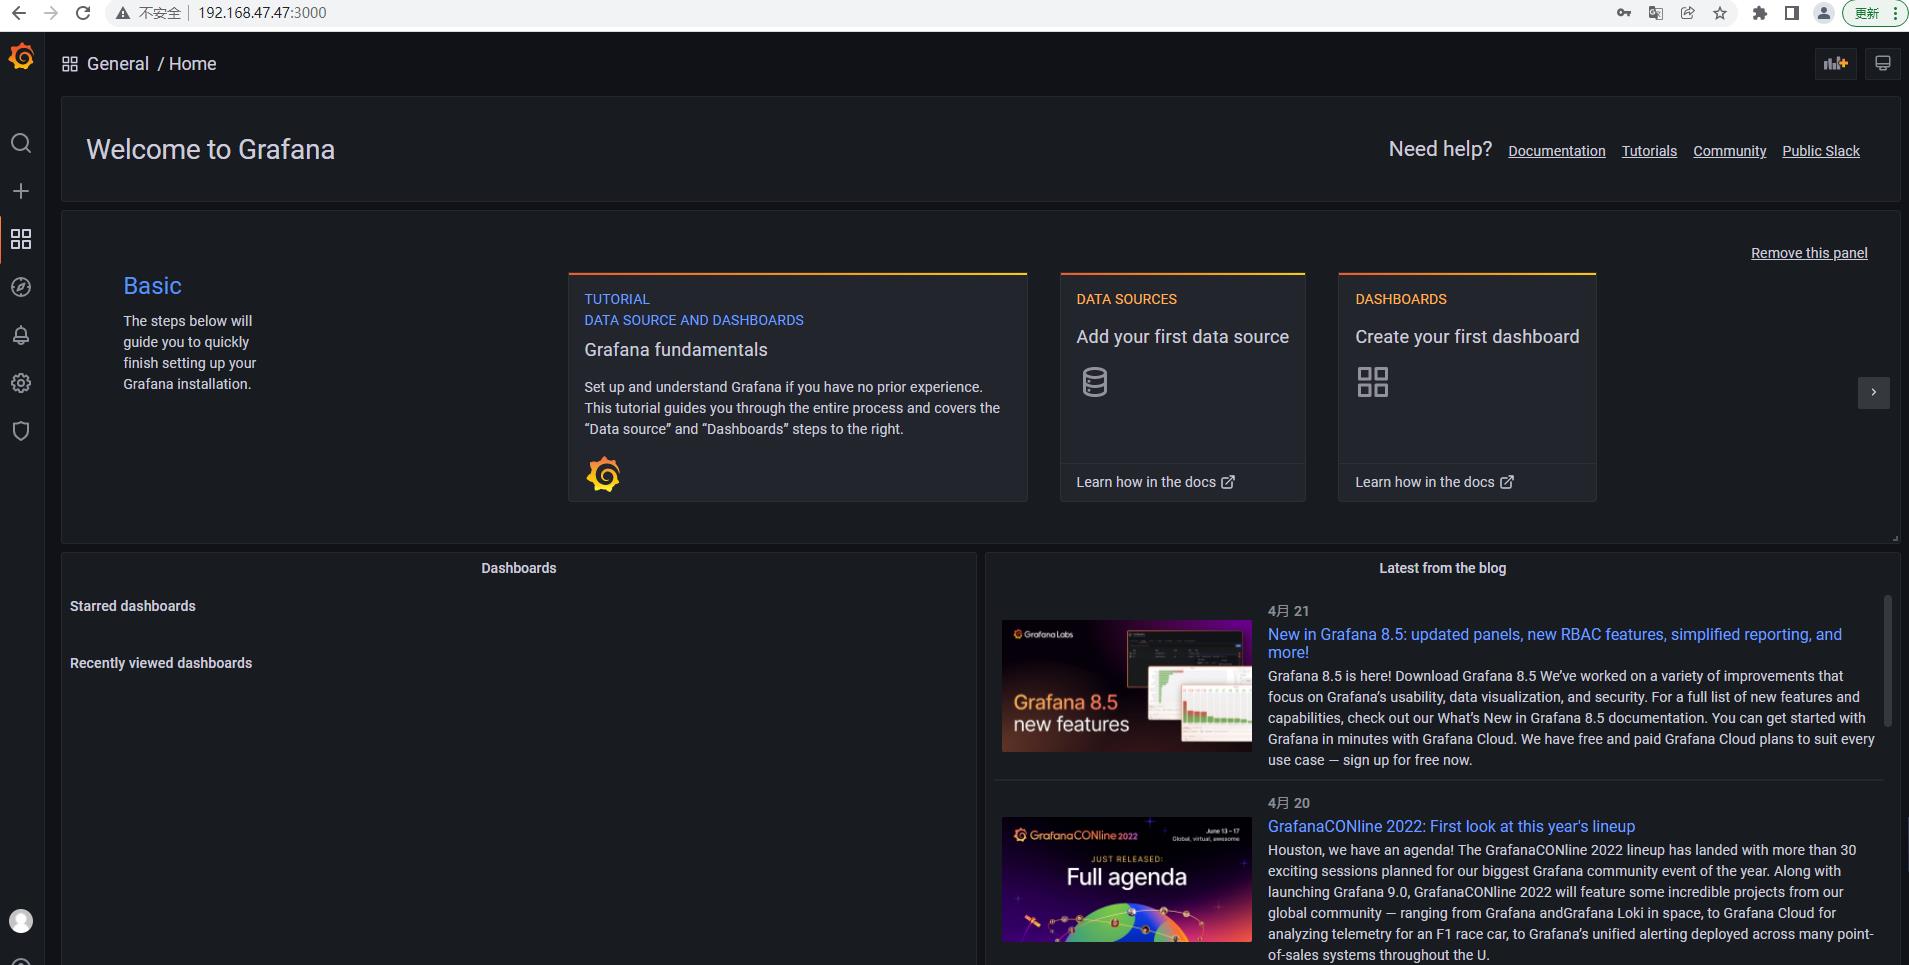Click the bookmark star icon in address bar
Image resolution: width=1909 pixels, height=965 pixels.
pos(1720,13)
